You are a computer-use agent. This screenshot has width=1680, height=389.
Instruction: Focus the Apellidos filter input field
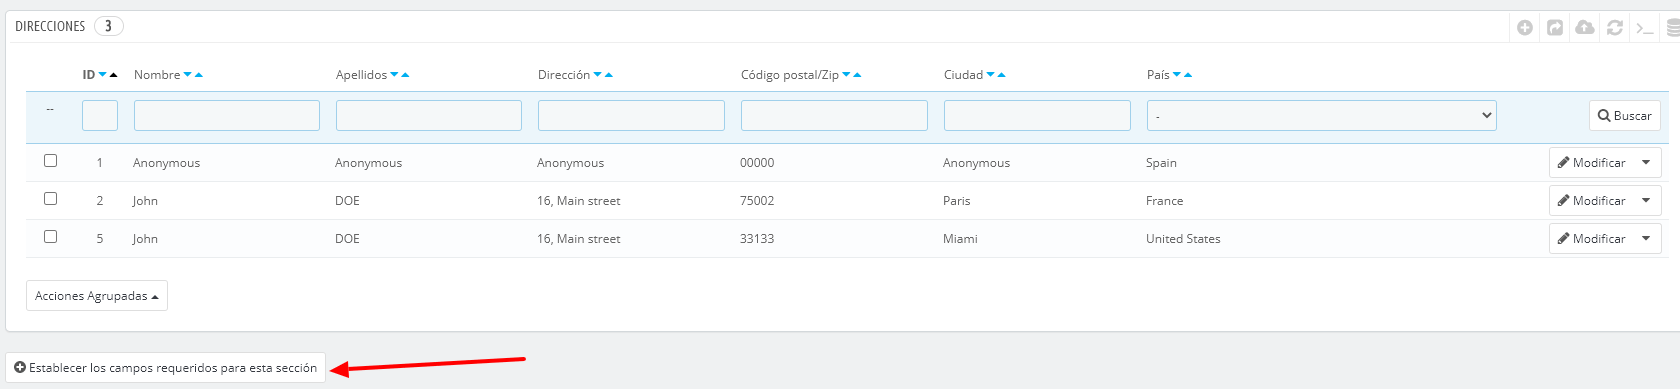(x=429, y=116)
